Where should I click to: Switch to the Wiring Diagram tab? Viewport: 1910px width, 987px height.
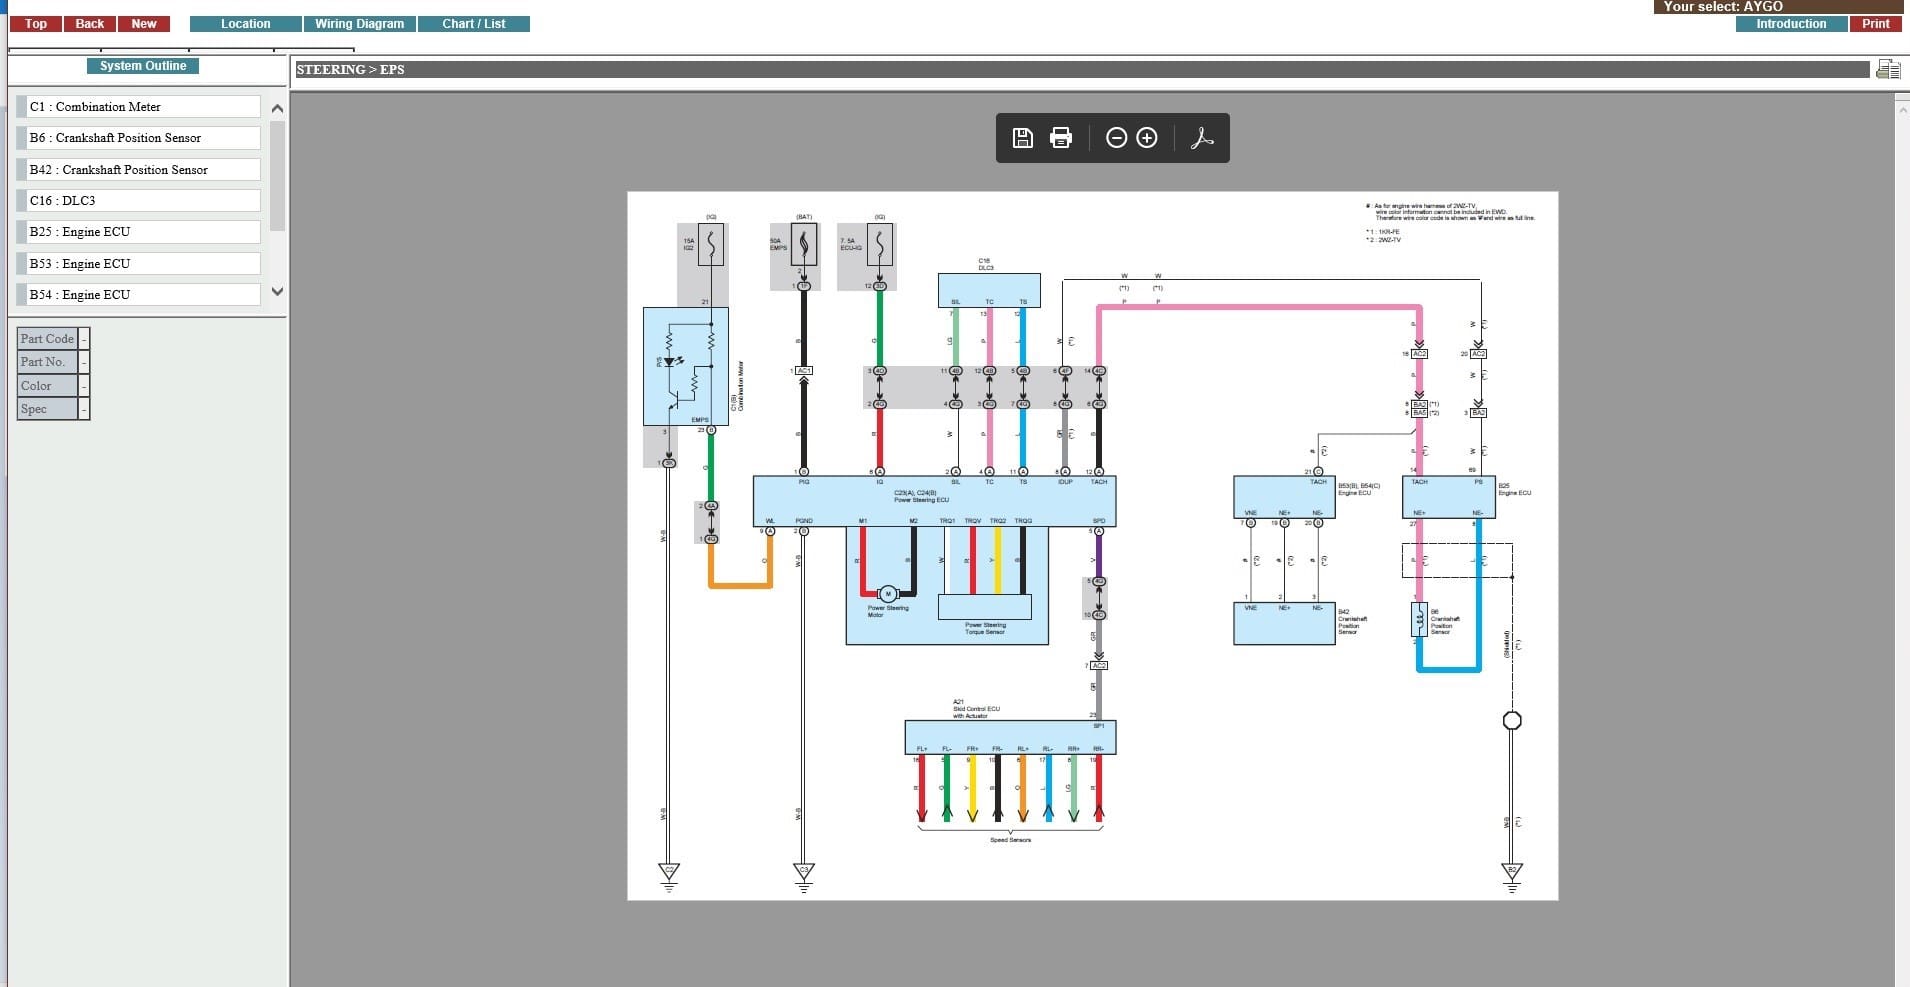(359, 24)
